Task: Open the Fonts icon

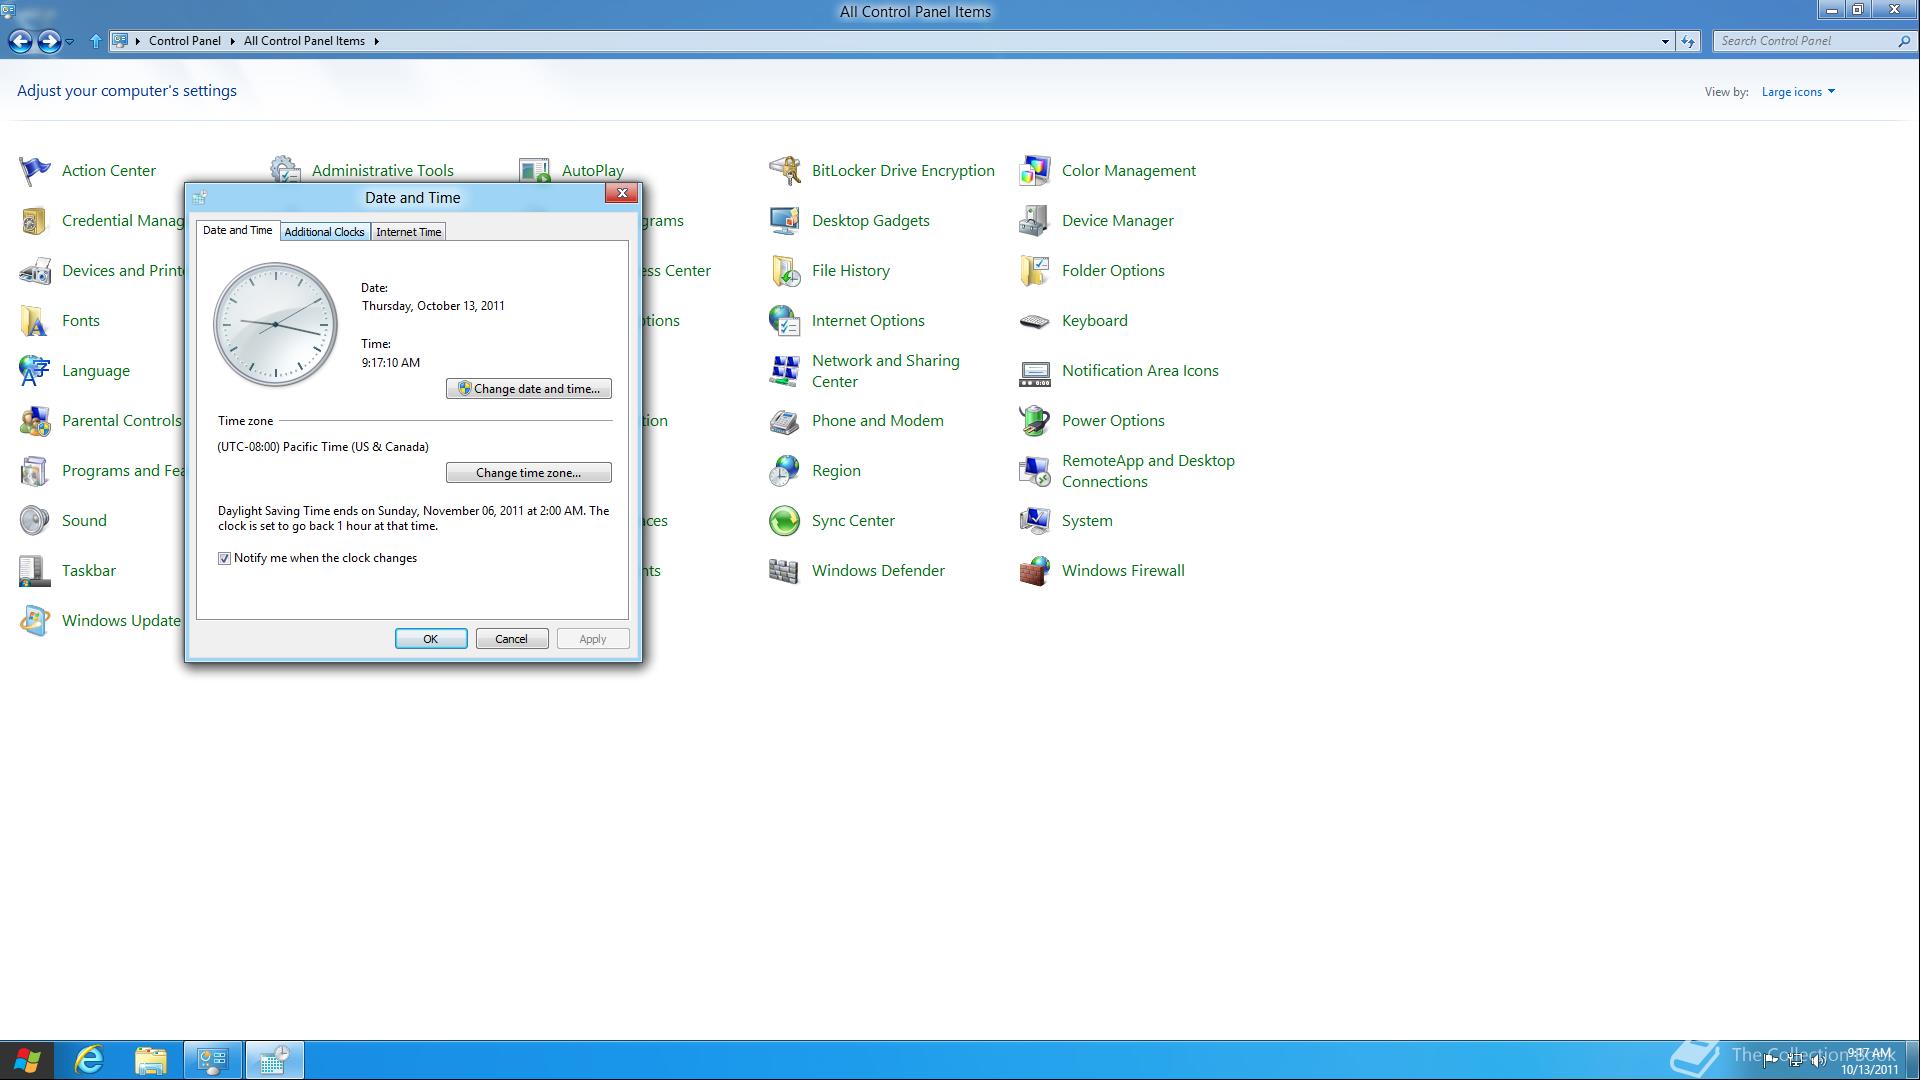Action: point(35,321)
